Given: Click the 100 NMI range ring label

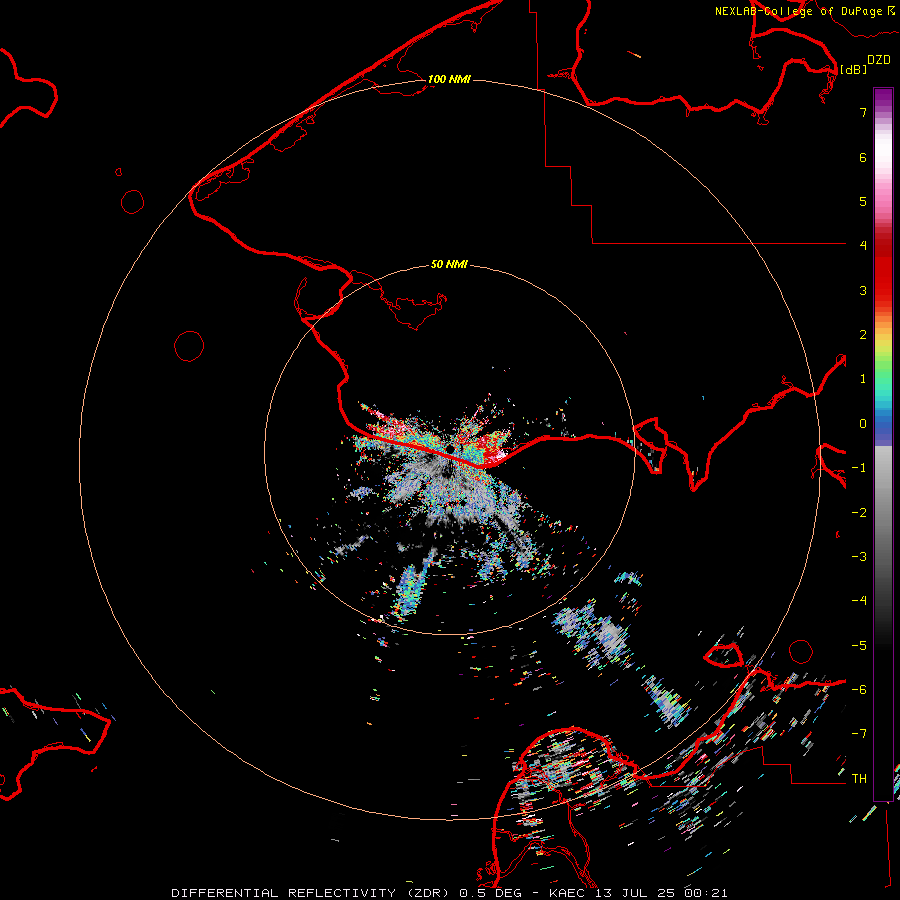Looking at the screenshot, I should tap(449, 79).
